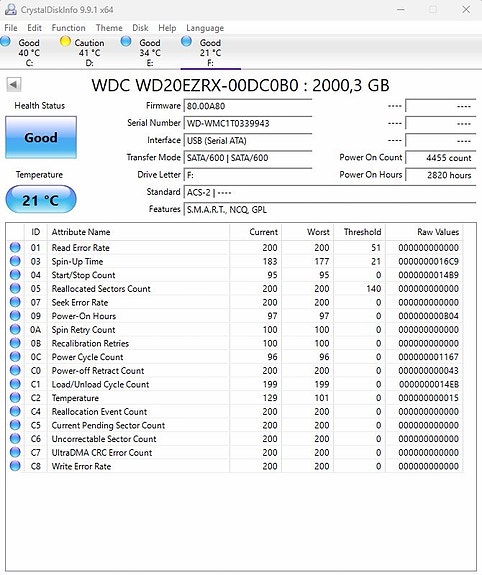The height and width of the screenshot is (575, 482).
Task: Click current value 129 in Temperature row
Action: click(270, 398)
